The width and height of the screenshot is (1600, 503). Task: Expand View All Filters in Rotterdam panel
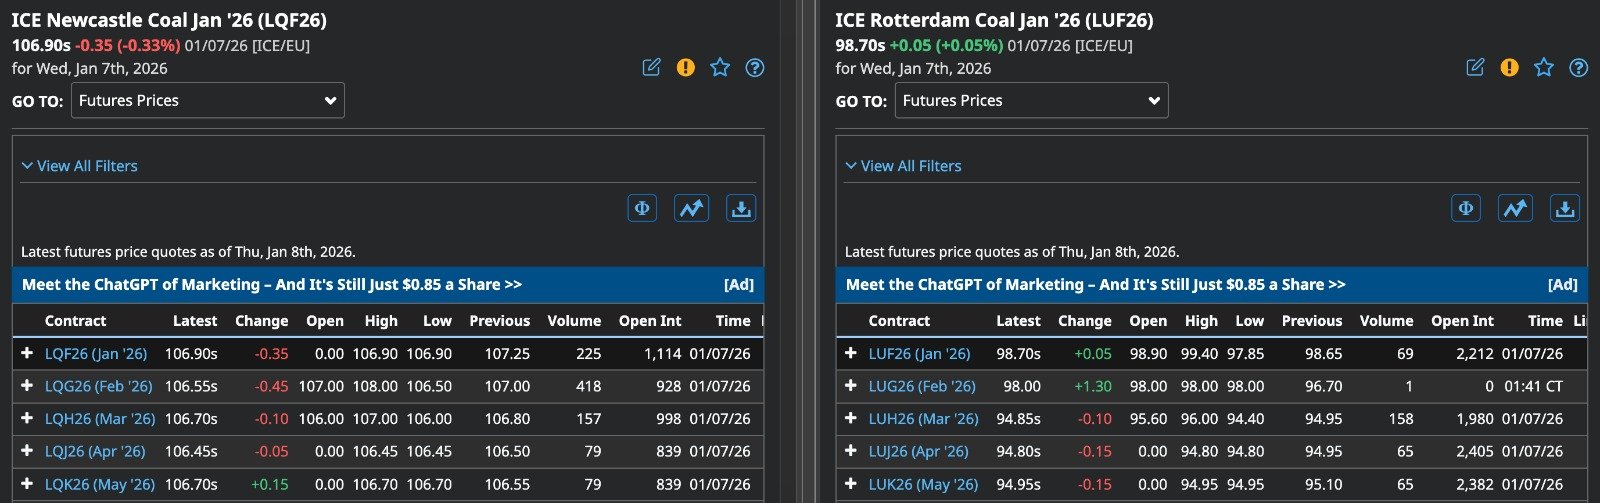tap(904, 166)
